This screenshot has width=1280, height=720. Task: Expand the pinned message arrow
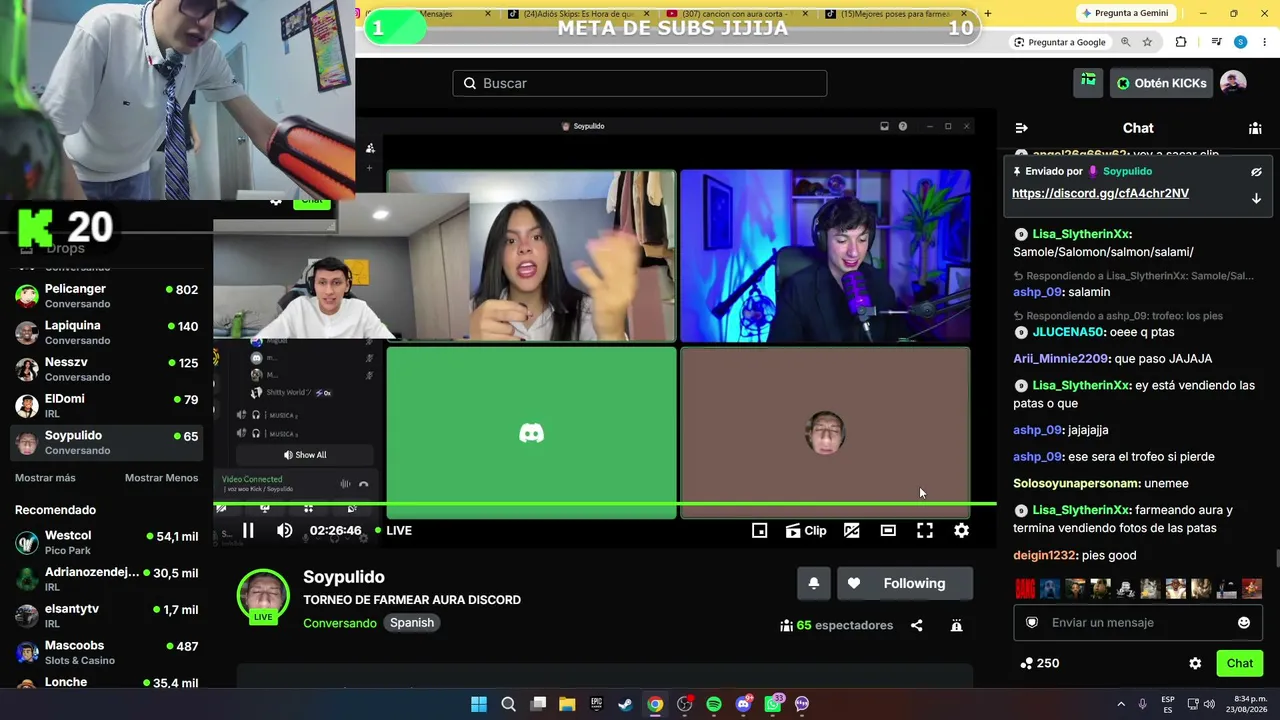click(1256, 198)
